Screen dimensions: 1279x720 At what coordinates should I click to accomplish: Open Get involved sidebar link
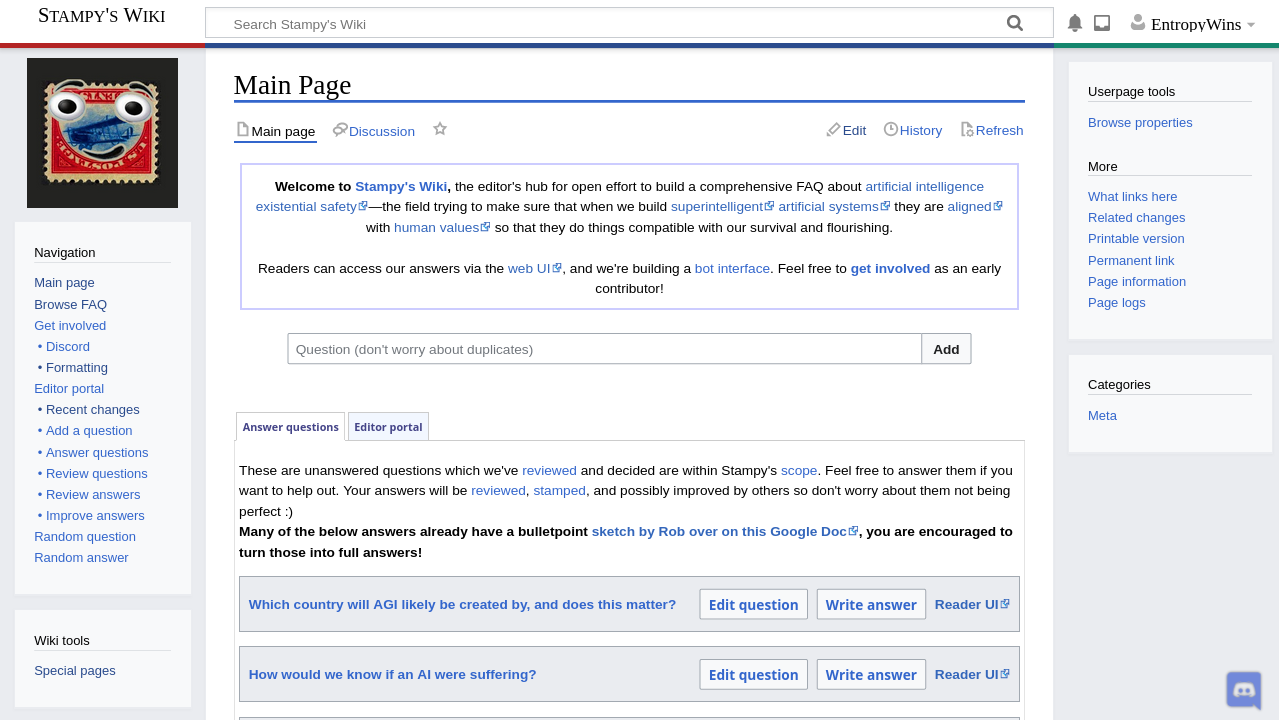[70, 325]
